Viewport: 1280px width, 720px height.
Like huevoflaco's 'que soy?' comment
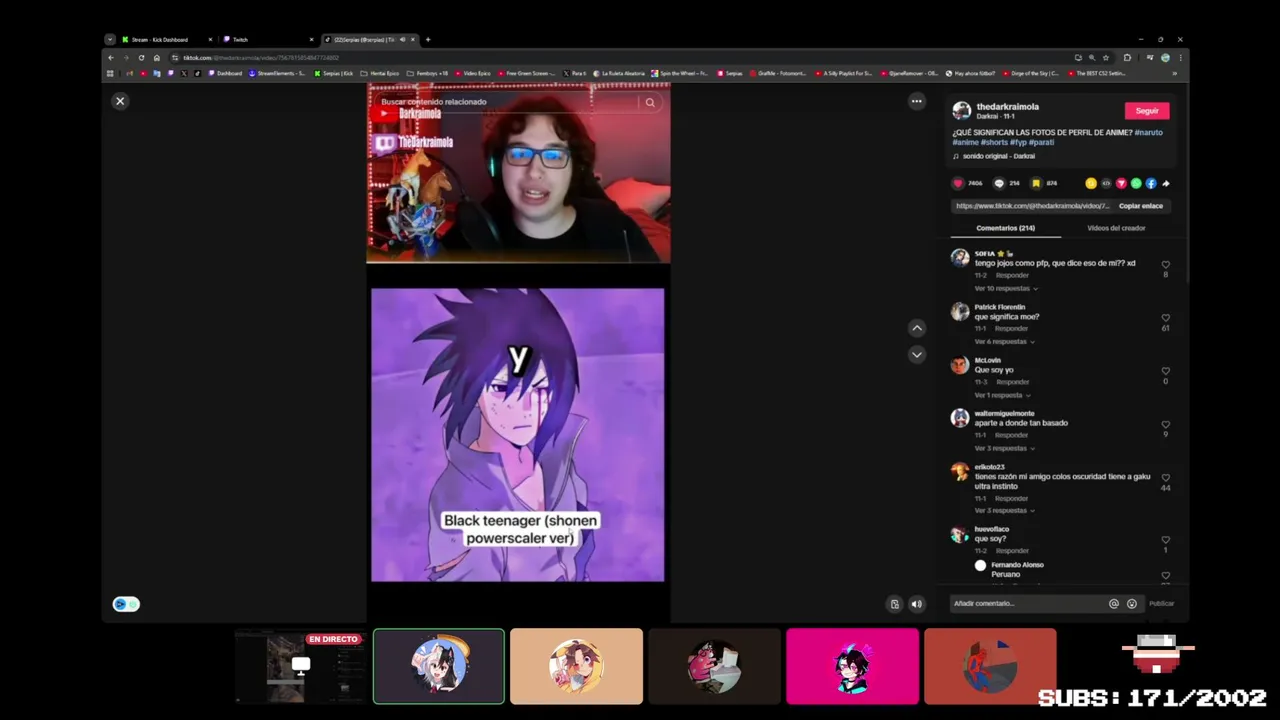tap(1165, 540)
